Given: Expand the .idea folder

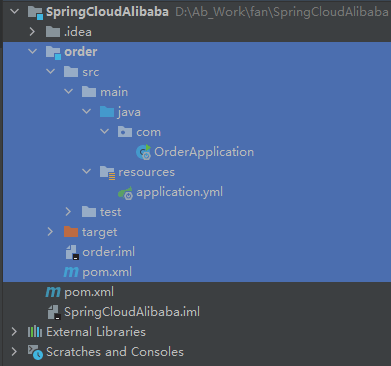Looking at the screenshot, I should point(32,32).
